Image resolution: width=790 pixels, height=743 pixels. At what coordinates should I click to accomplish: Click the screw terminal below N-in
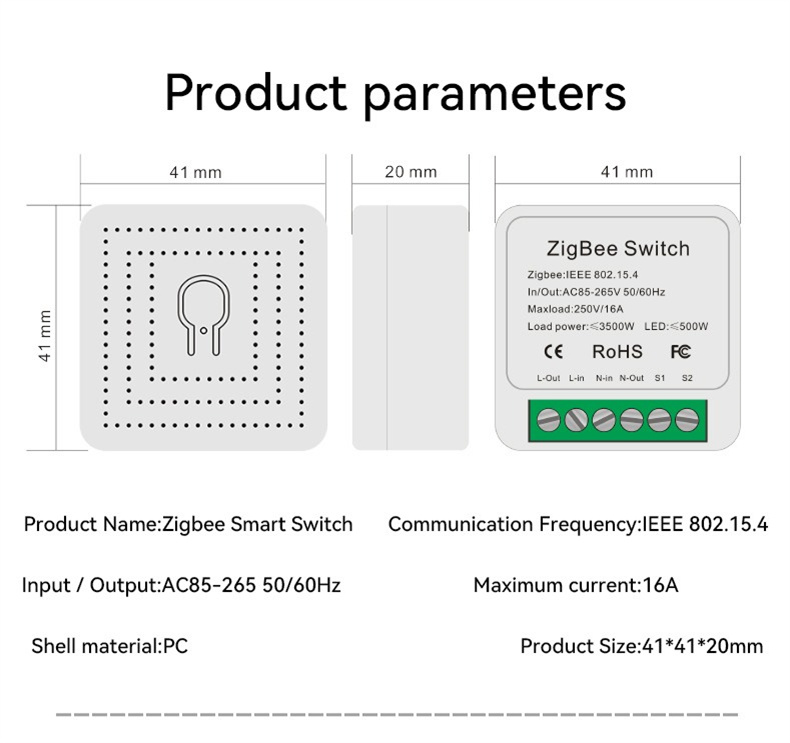603,420
